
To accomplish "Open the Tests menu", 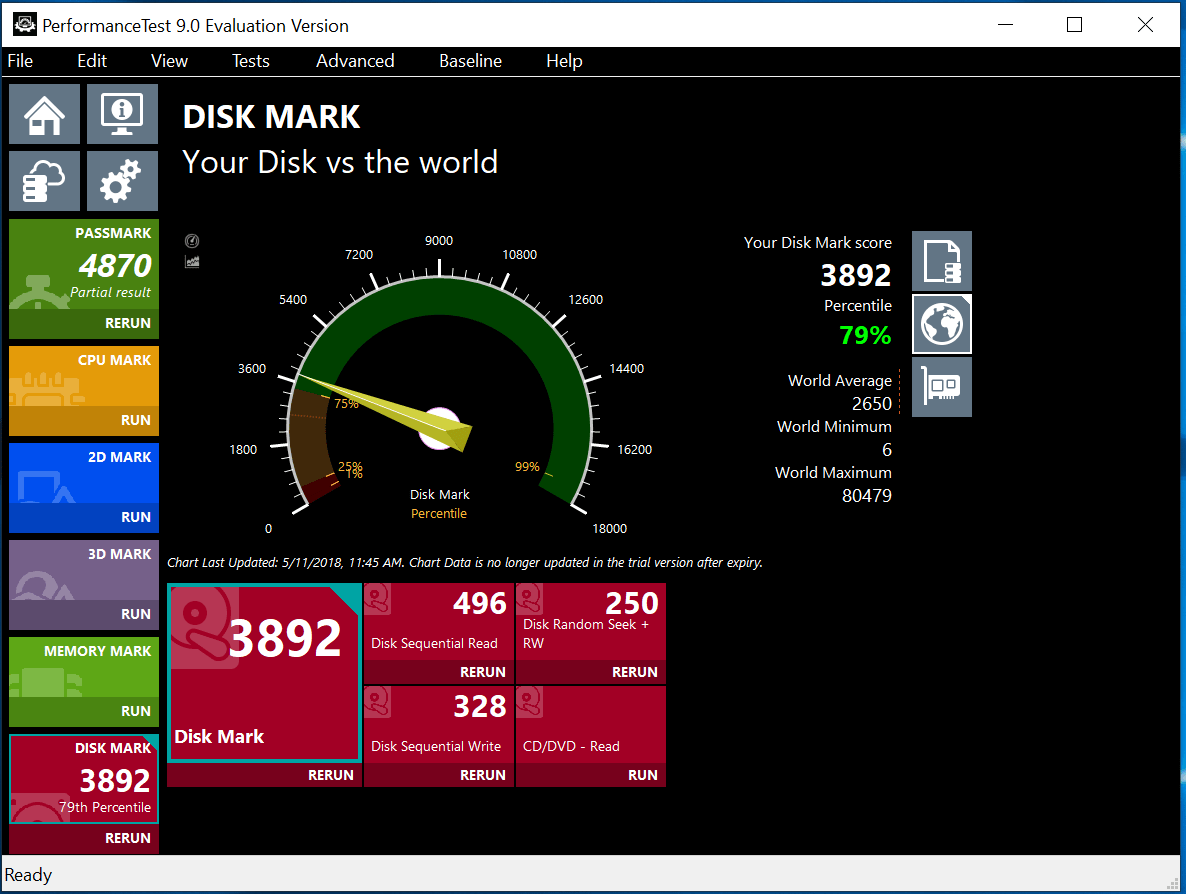I will tap(250, 61).
